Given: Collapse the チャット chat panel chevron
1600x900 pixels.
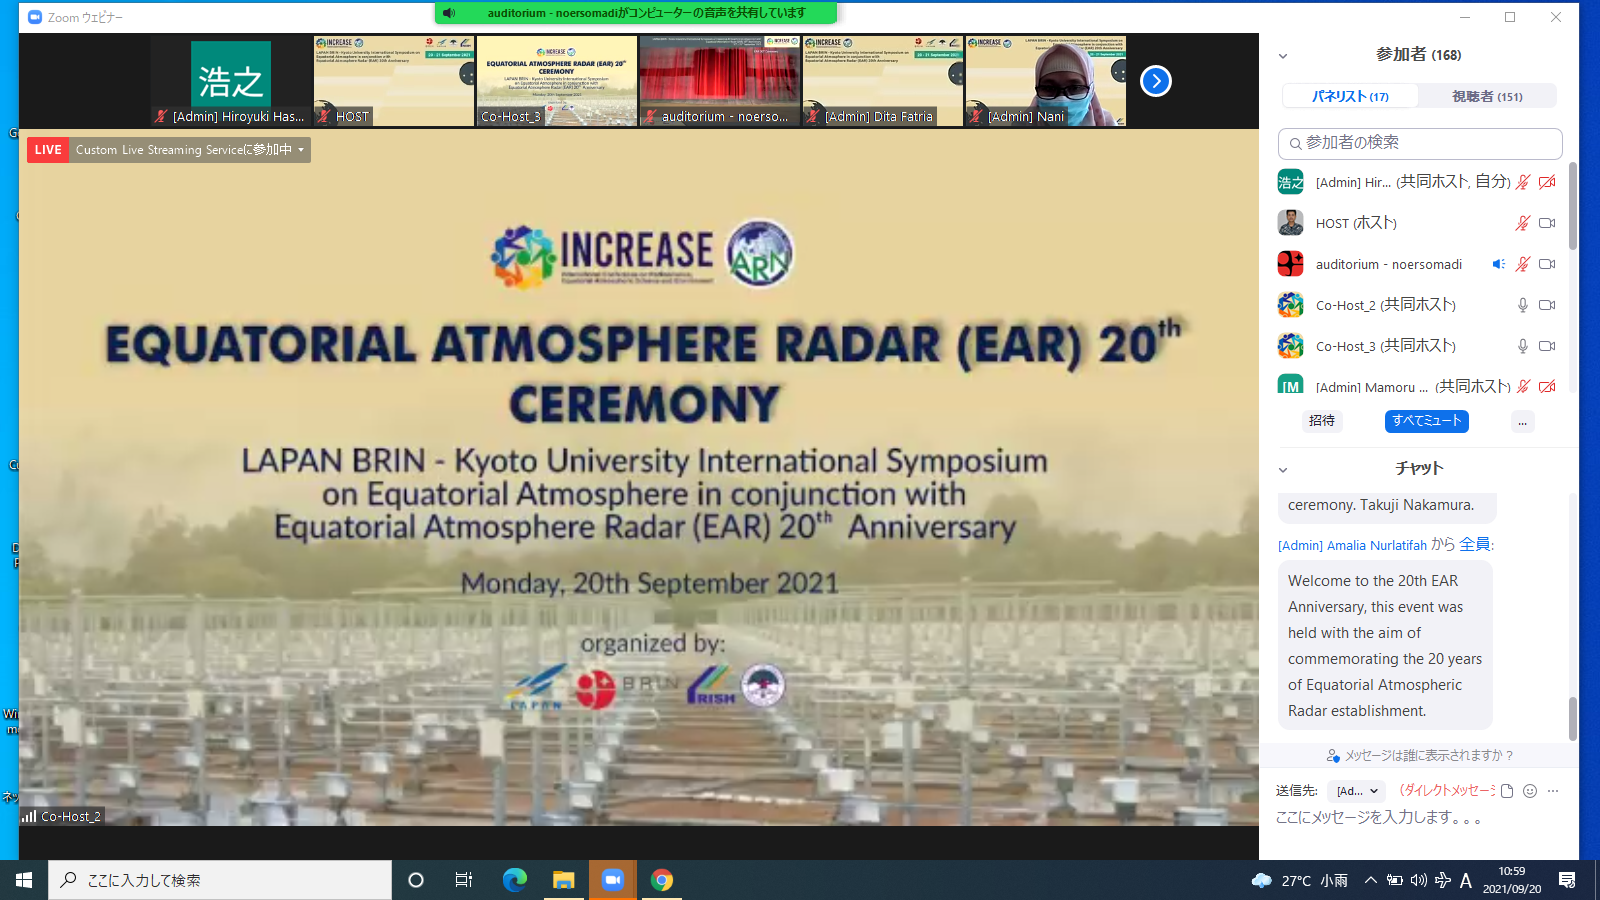Looking at the screenshot, I should [1283, 470].
